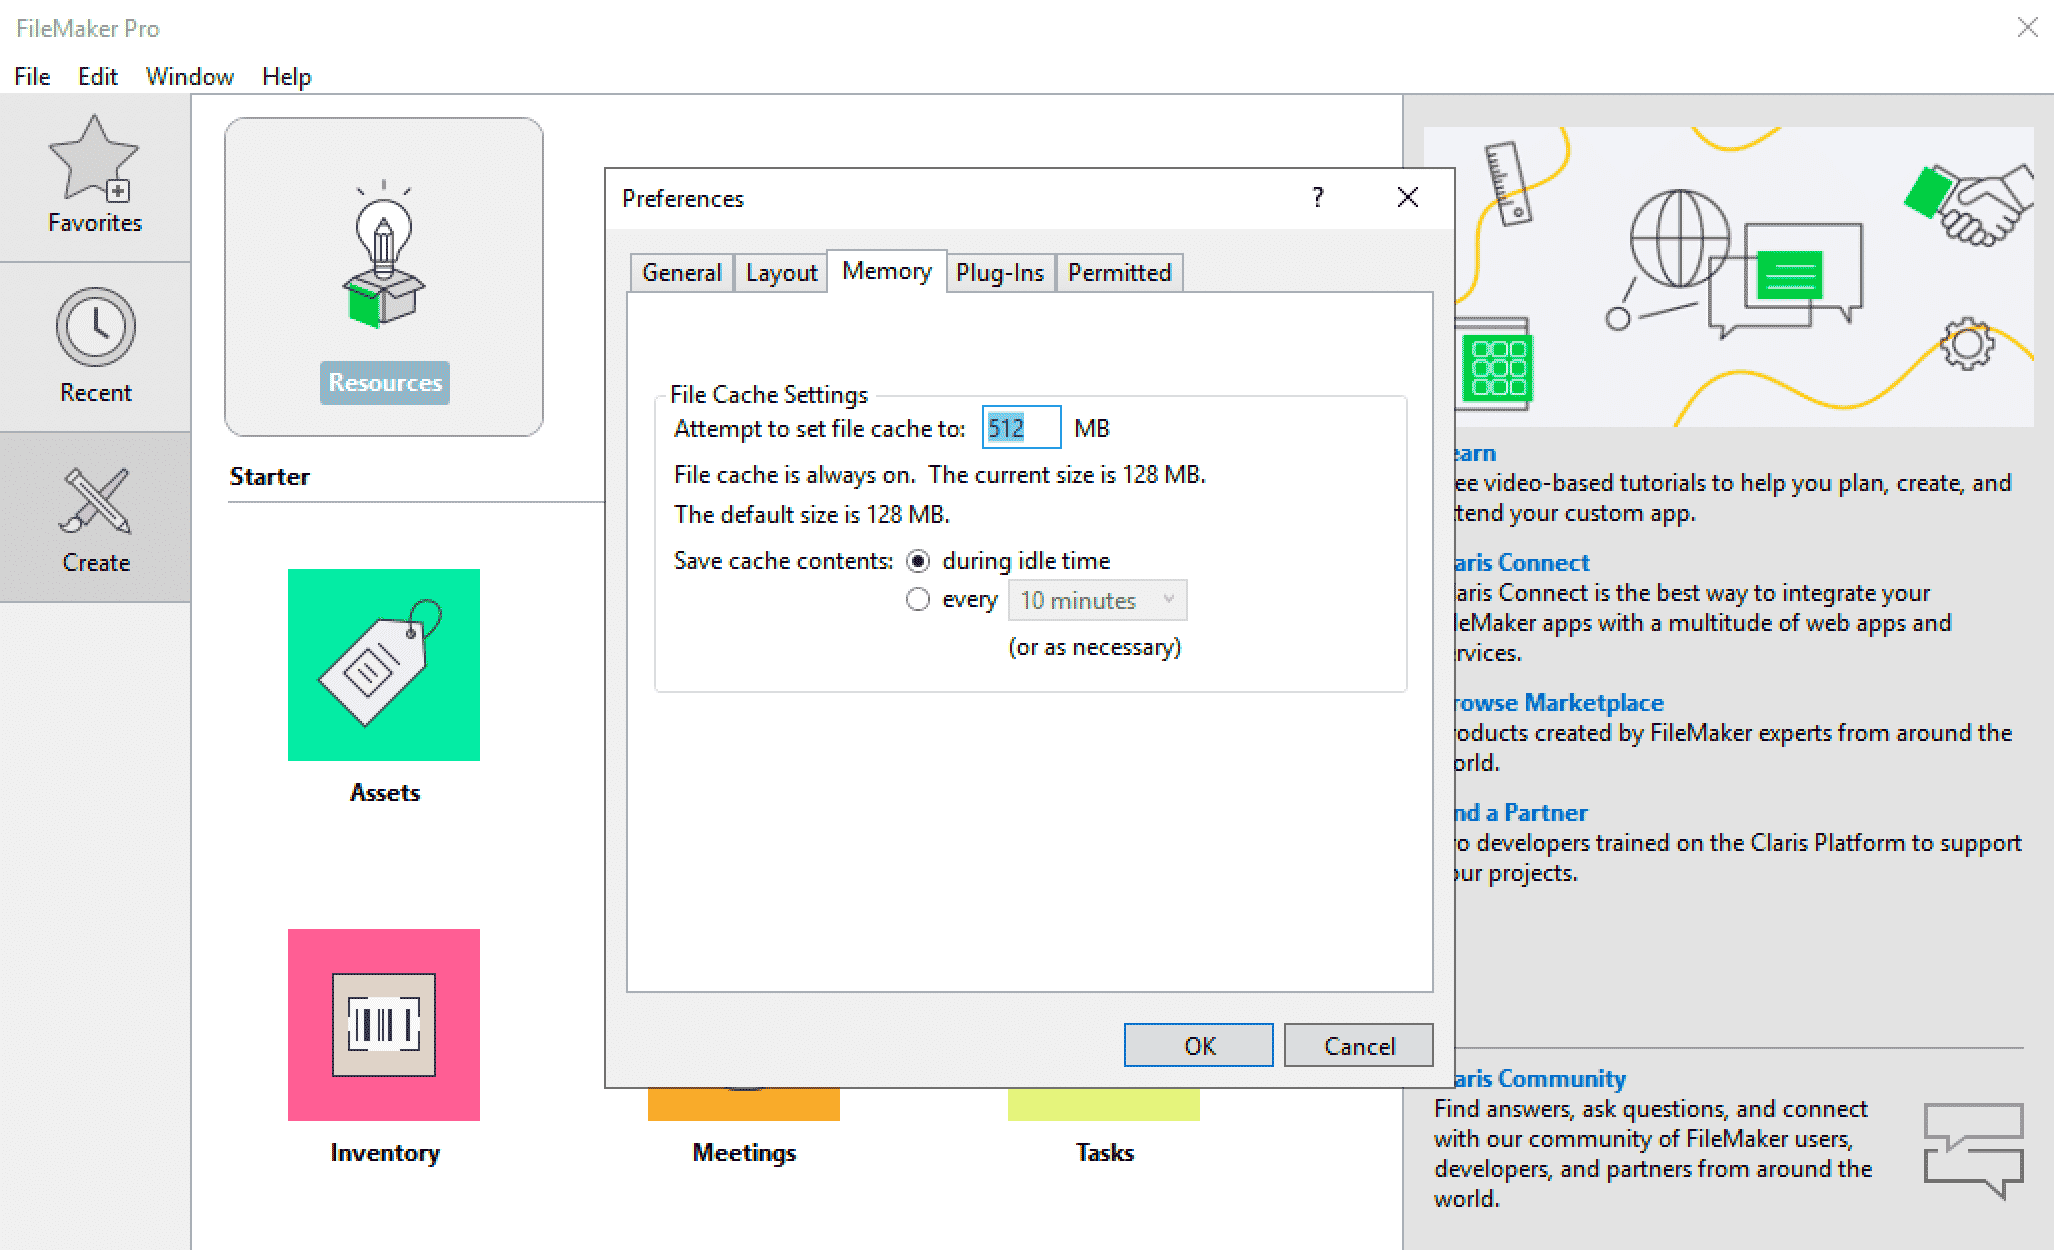Open the Favorites star icon
2054x1250 pixels.
pos(94,158)
